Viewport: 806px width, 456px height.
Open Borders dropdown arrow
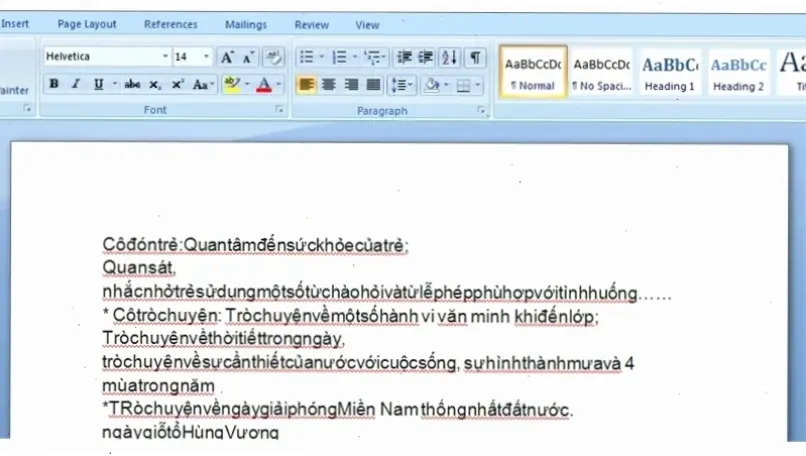coord(478,84)
